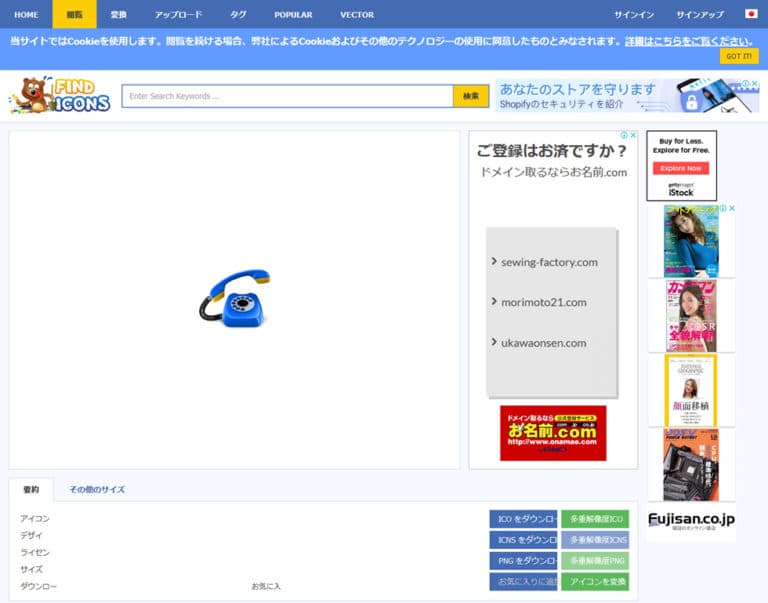Click the green アイコンを変換 button

(x=595, y=581)
